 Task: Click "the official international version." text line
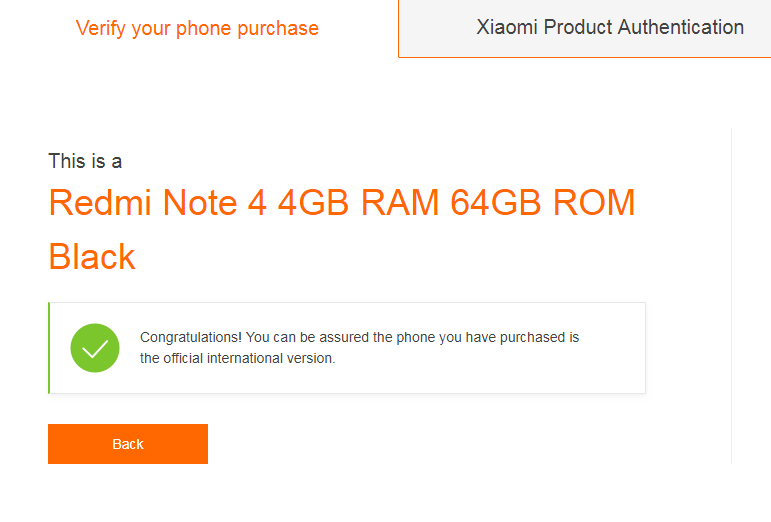[x=237, y=358]
